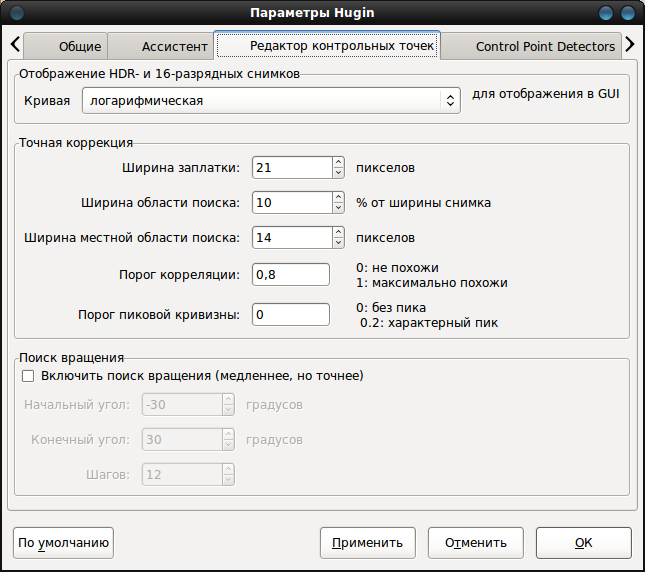Click the last title bar button on the right
Screen dimensions: 645x572
click(627, 13)
